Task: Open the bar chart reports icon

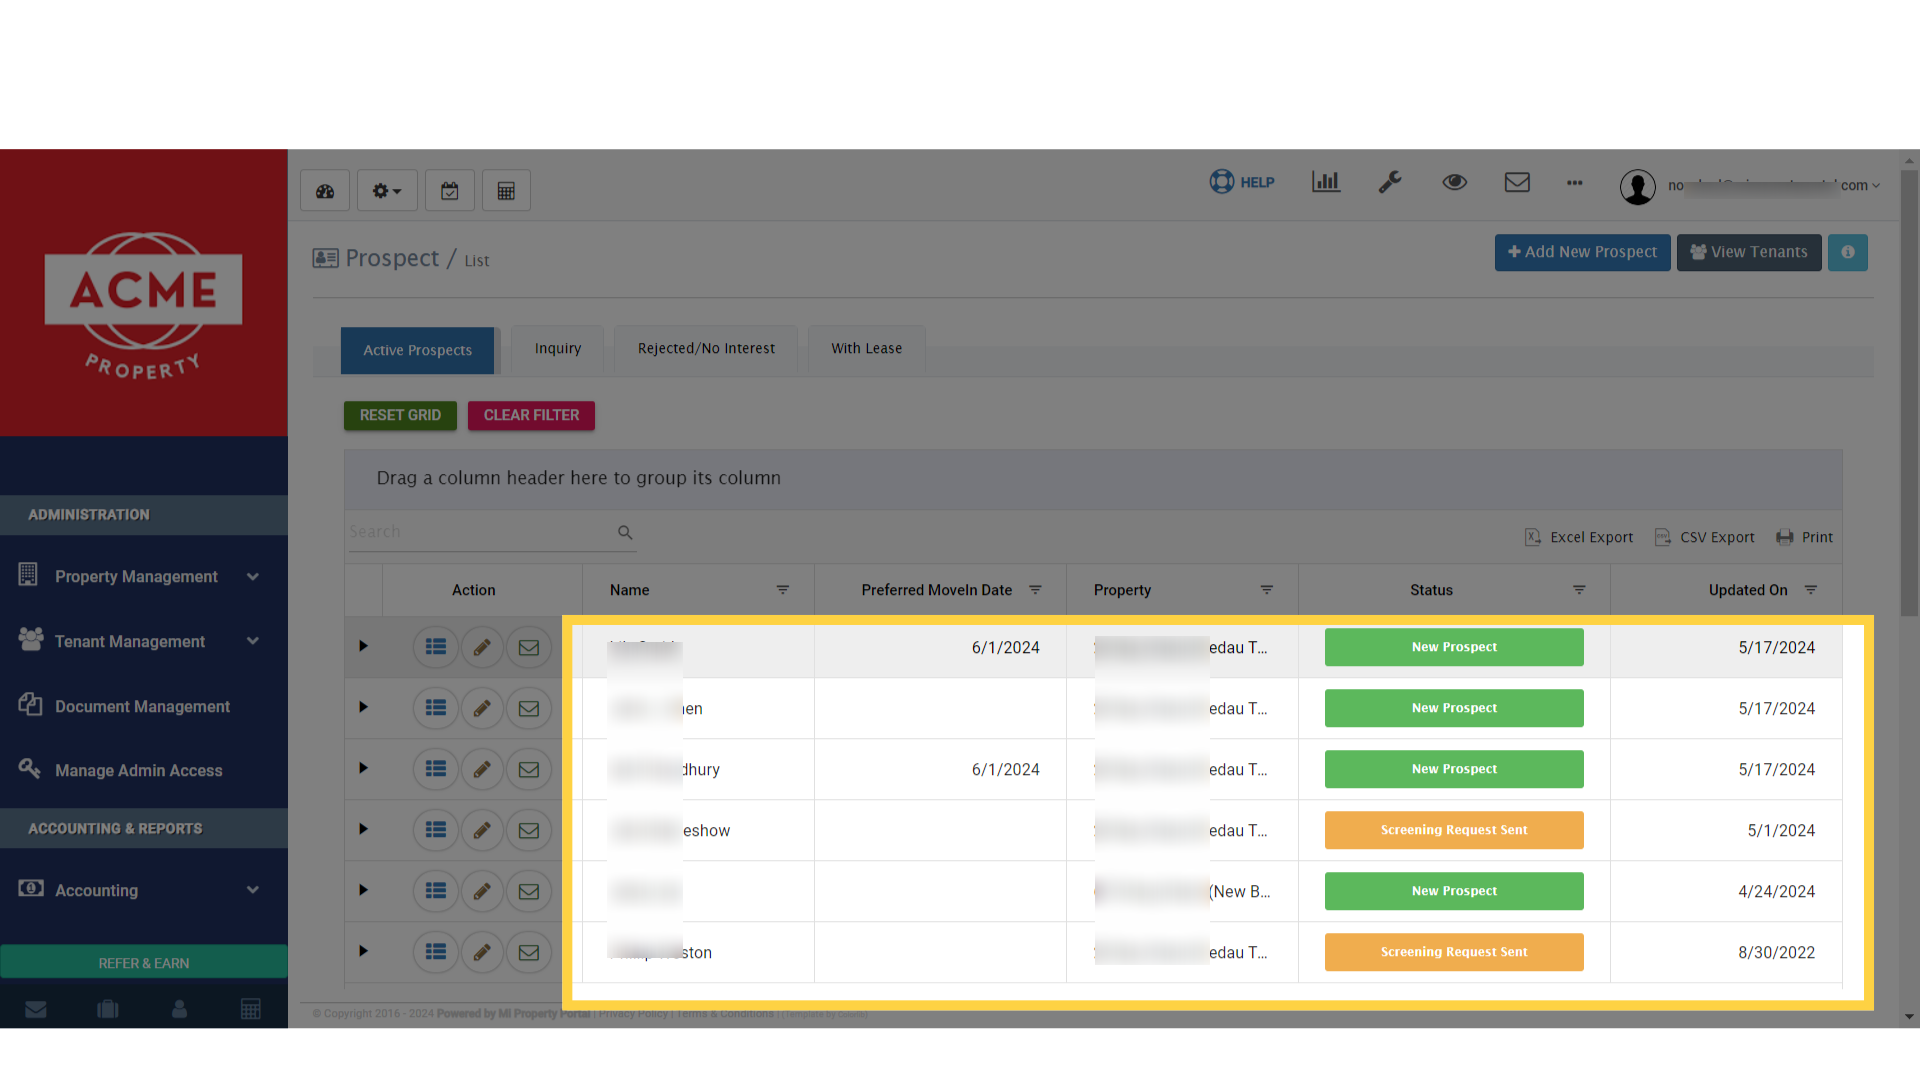Action: [1326, 182]
